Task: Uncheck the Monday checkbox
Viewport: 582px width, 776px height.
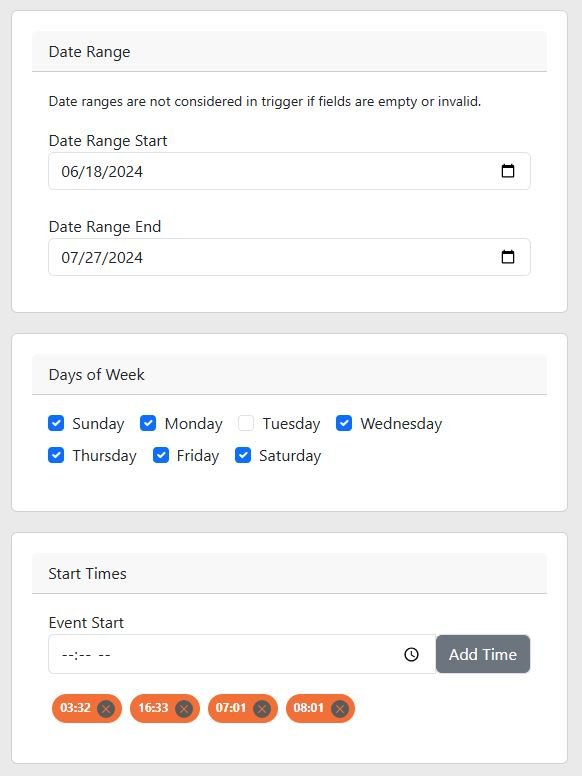Action: click(x=148, y=423)
